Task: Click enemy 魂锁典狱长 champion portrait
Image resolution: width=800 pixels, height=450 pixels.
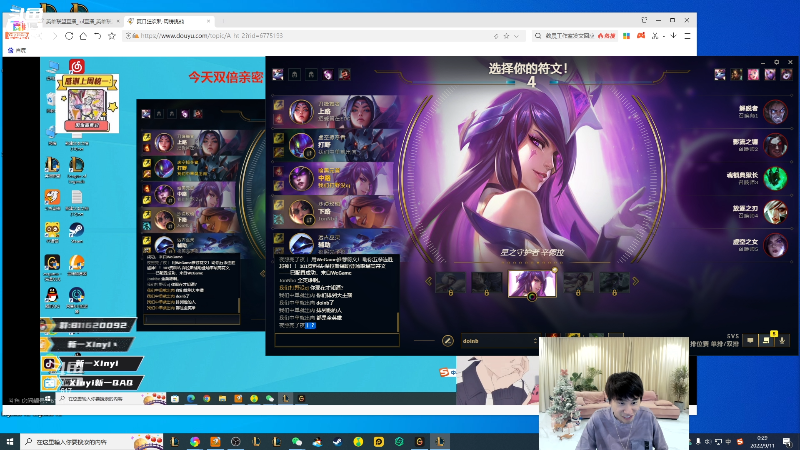Action: (775, 179)
